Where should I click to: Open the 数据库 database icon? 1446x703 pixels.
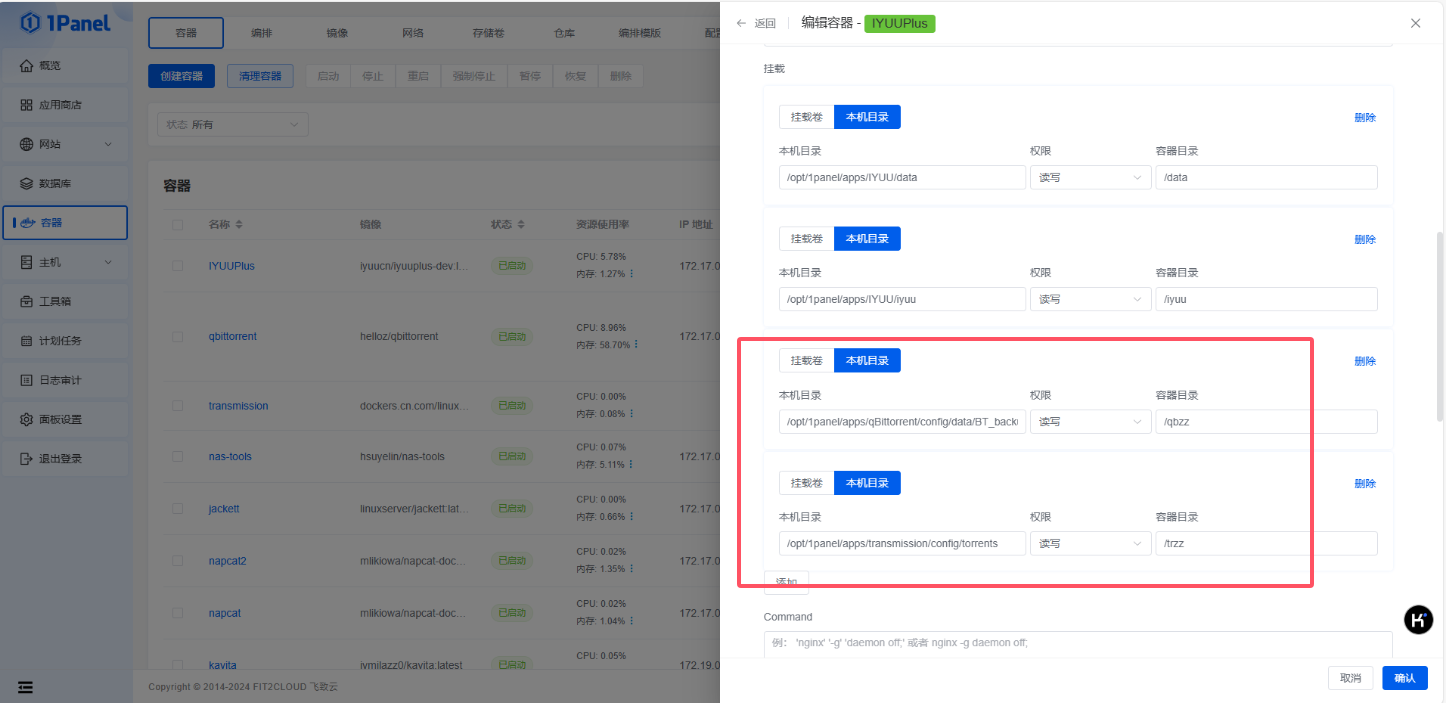pyautogui.click(x=27, y=184)
